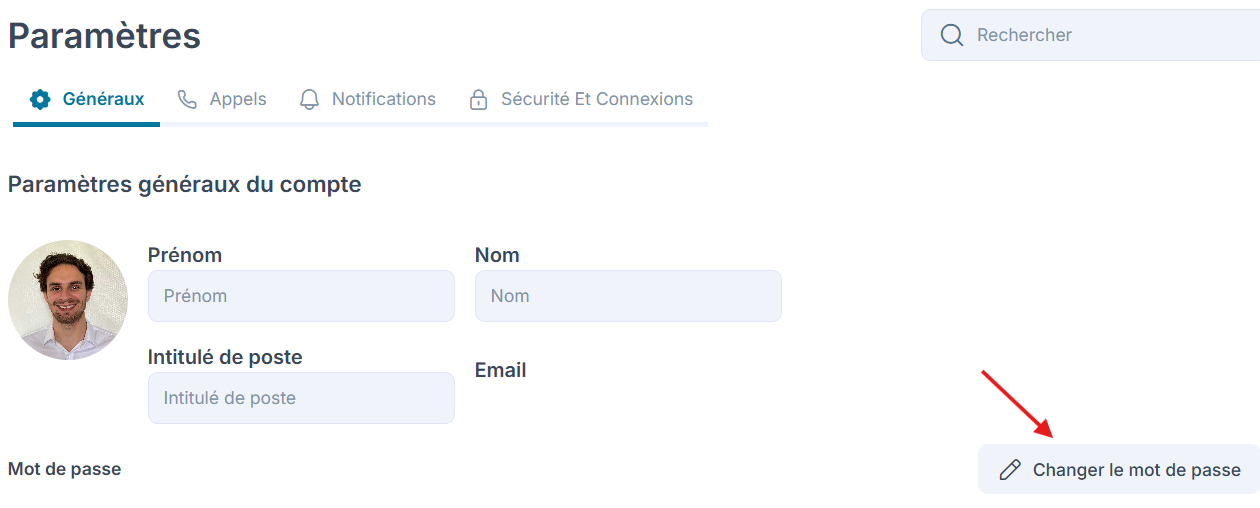The width and height of the screenshot is (1260, 508).
Task: Click the magnifying glass search icon
Action: coord(952,35)
